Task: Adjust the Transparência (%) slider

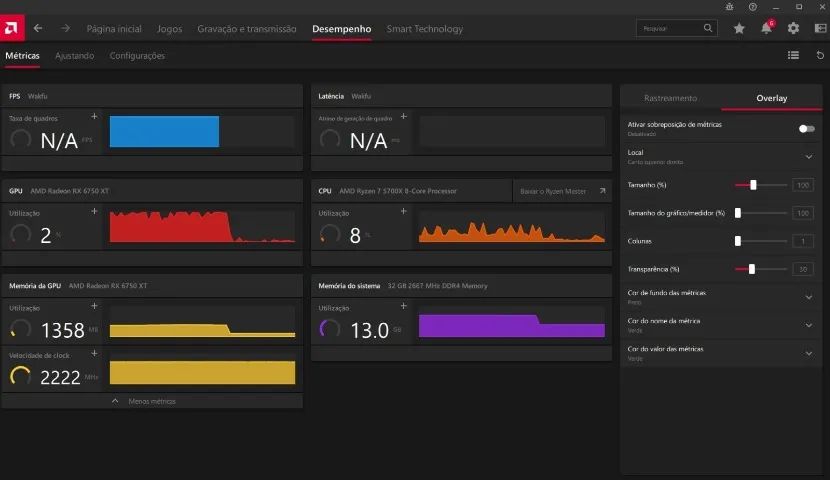Action: 761,269
